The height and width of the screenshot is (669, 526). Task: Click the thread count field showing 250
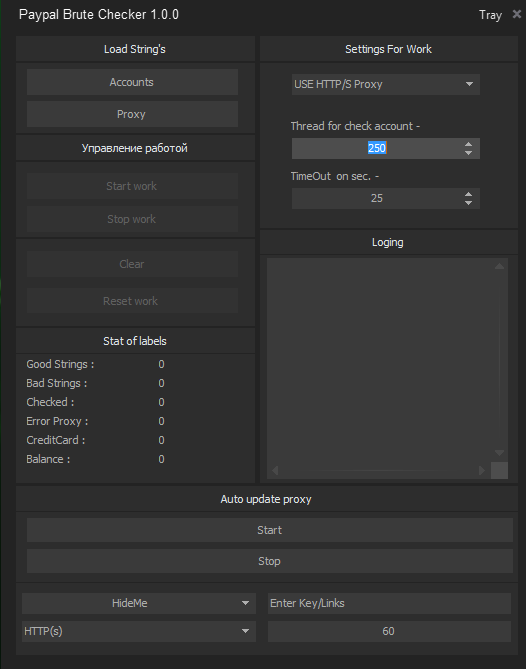(377, 148)
